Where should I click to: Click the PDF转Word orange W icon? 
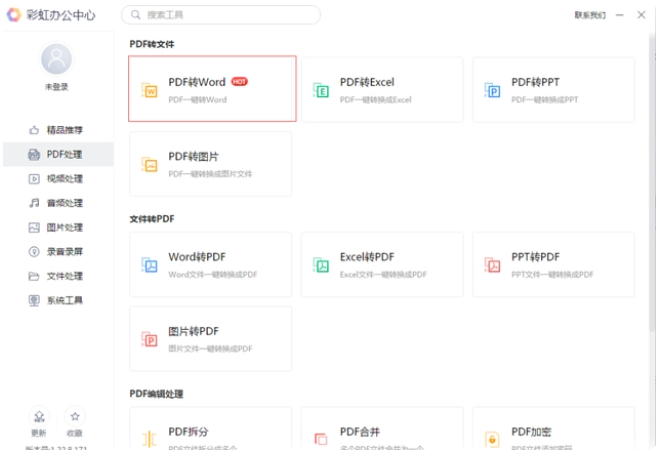point(149,90)
